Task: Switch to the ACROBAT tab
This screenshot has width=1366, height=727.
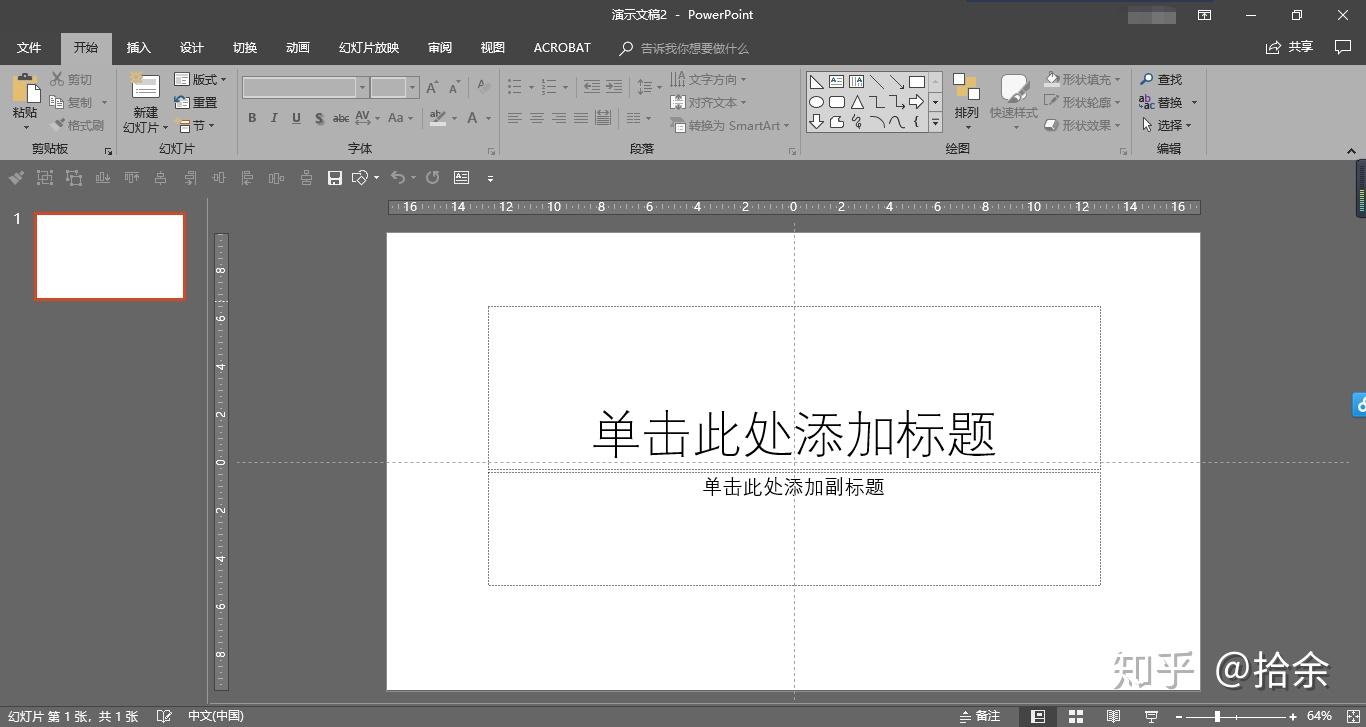Action: coord(562,48)
